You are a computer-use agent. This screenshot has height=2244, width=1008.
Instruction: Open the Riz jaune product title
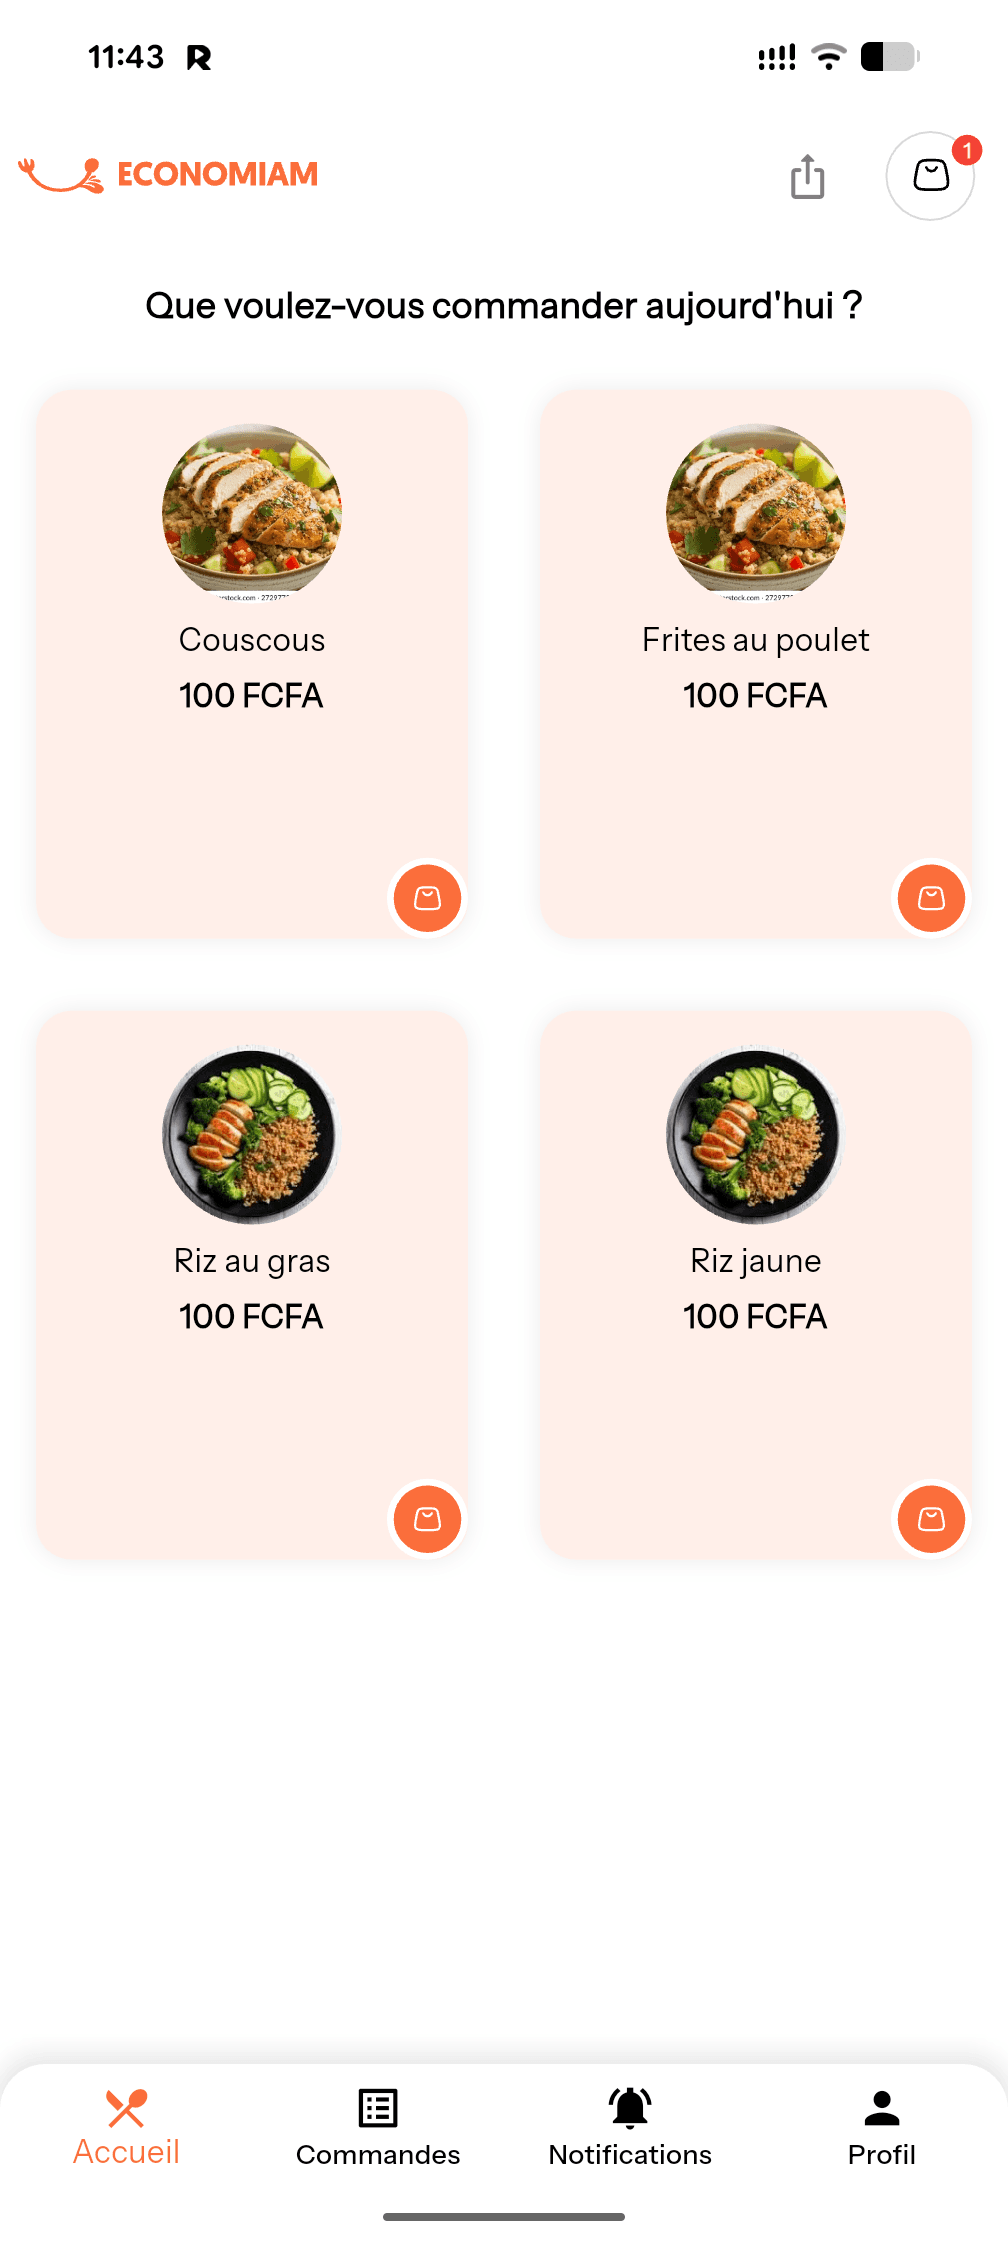756,1261
